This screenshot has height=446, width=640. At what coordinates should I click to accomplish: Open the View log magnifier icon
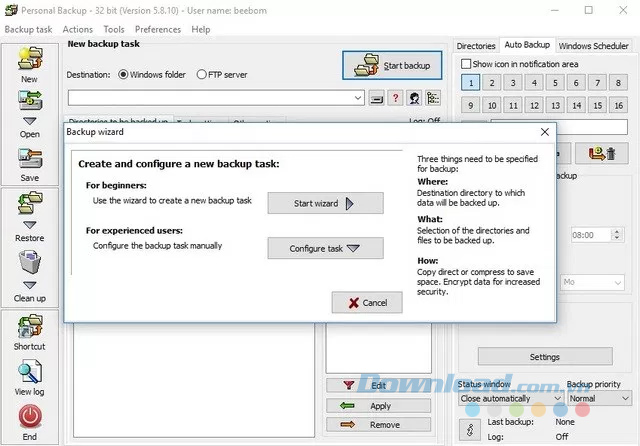tap(30, 371)
